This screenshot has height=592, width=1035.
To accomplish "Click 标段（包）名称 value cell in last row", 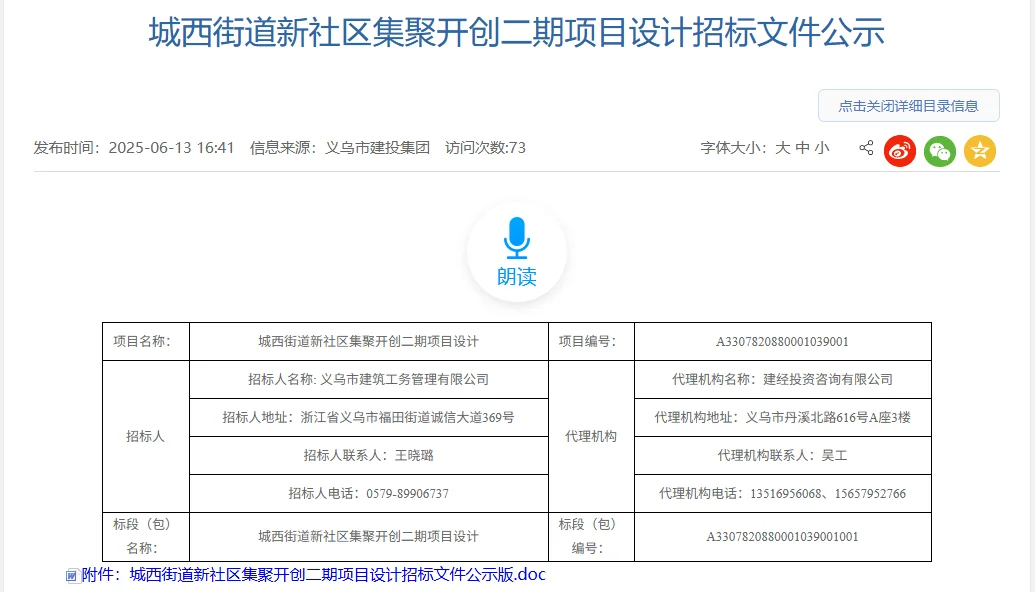I will [368, 537].
